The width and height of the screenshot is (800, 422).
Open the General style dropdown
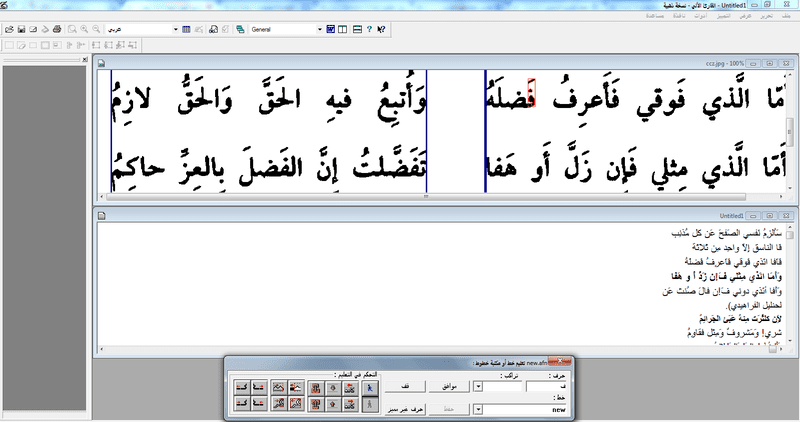point(318,29)
